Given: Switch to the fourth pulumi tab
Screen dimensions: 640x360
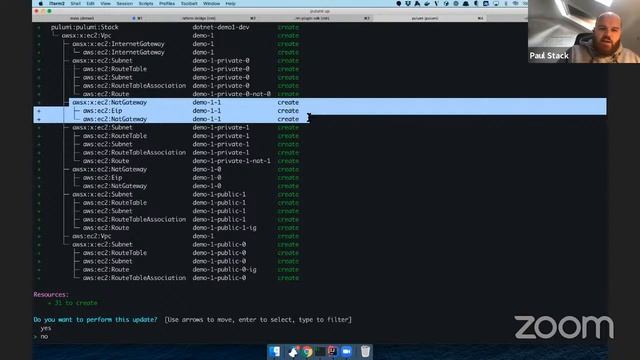Looking at the screenshot, I should coord(429,18).
